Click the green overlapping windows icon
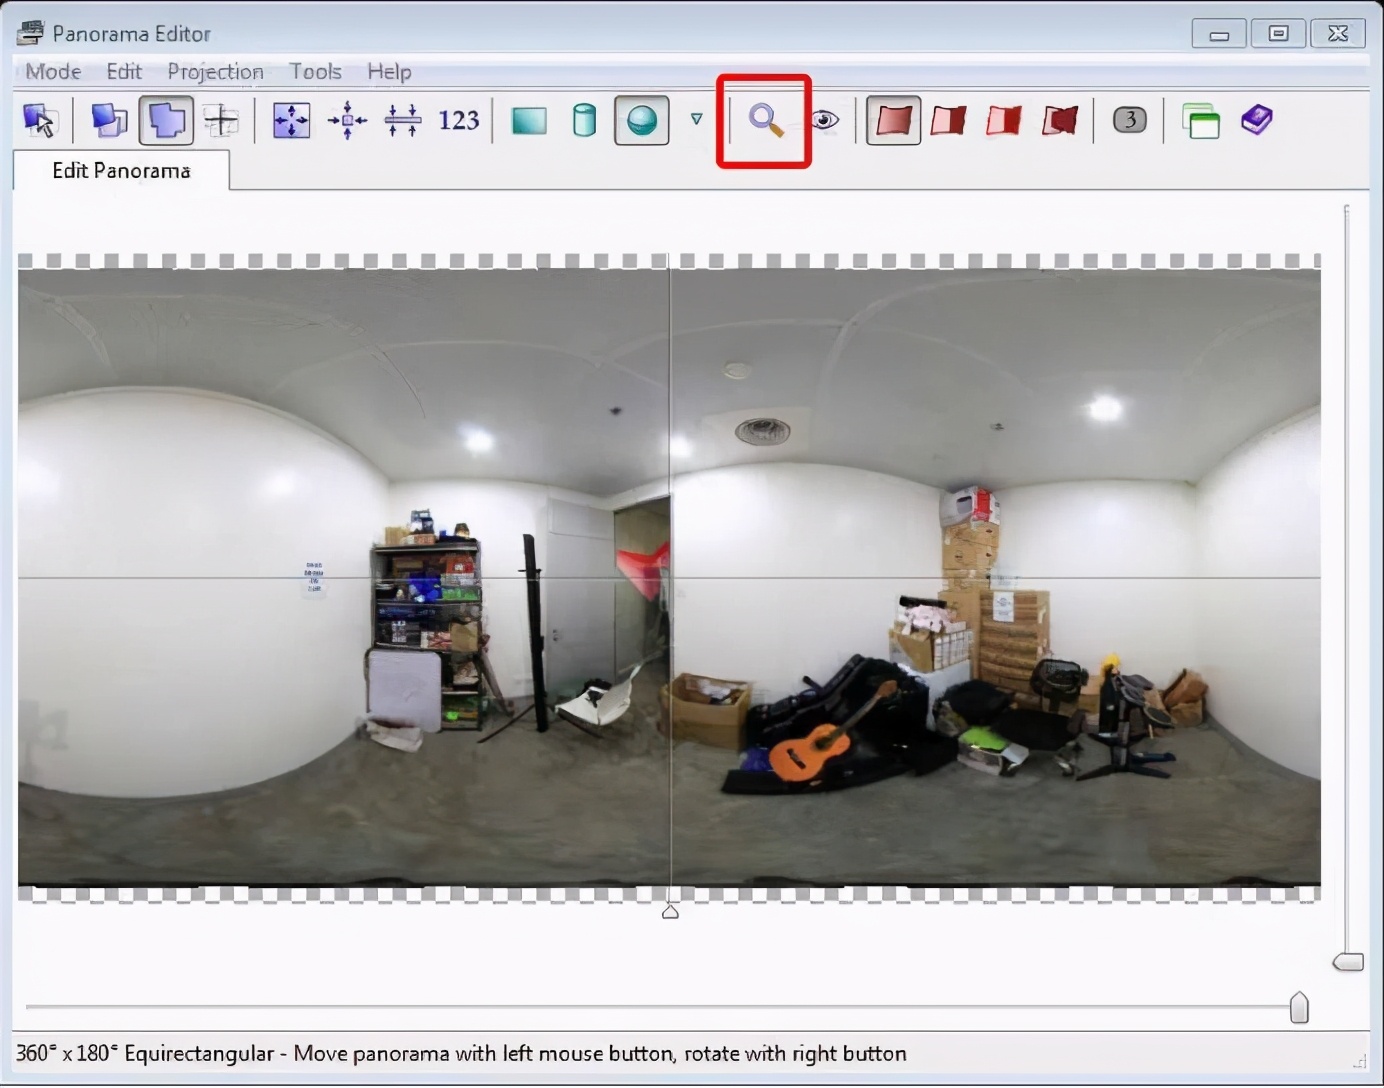This screenshot has height=1088, width=1384. pos(1200,121)
